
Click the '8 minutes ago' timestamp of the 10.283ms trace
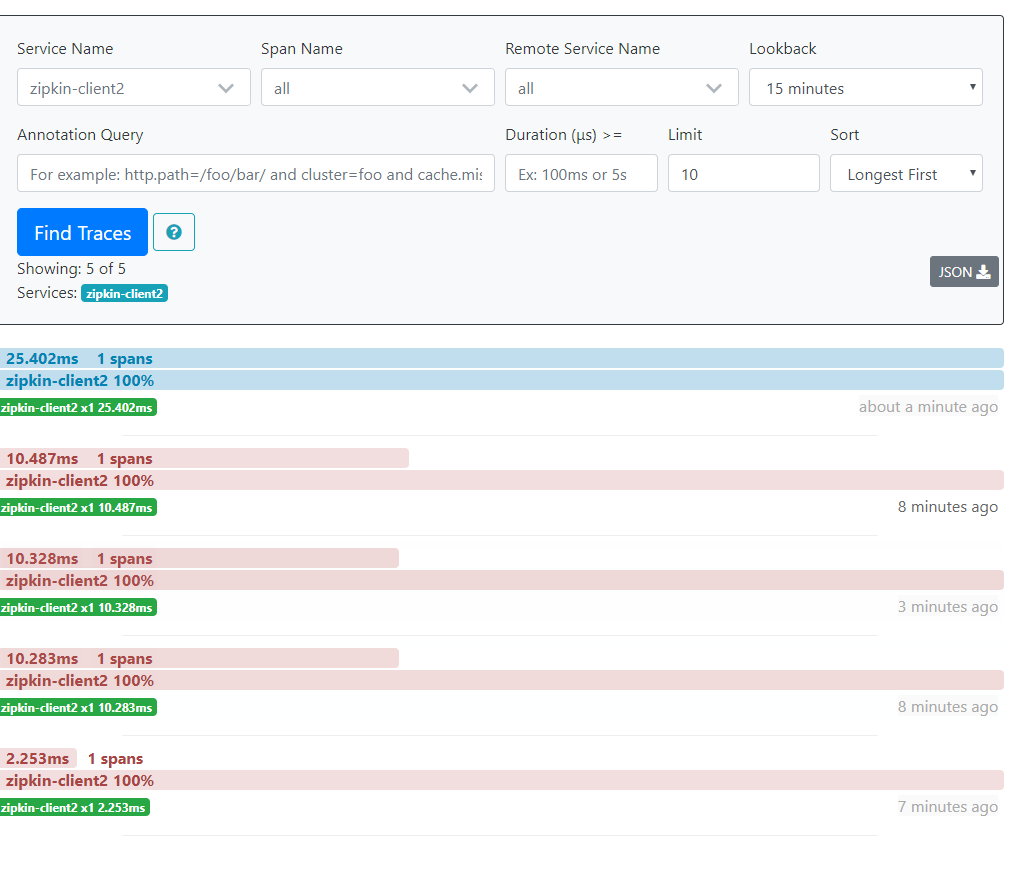coord(948,707)
